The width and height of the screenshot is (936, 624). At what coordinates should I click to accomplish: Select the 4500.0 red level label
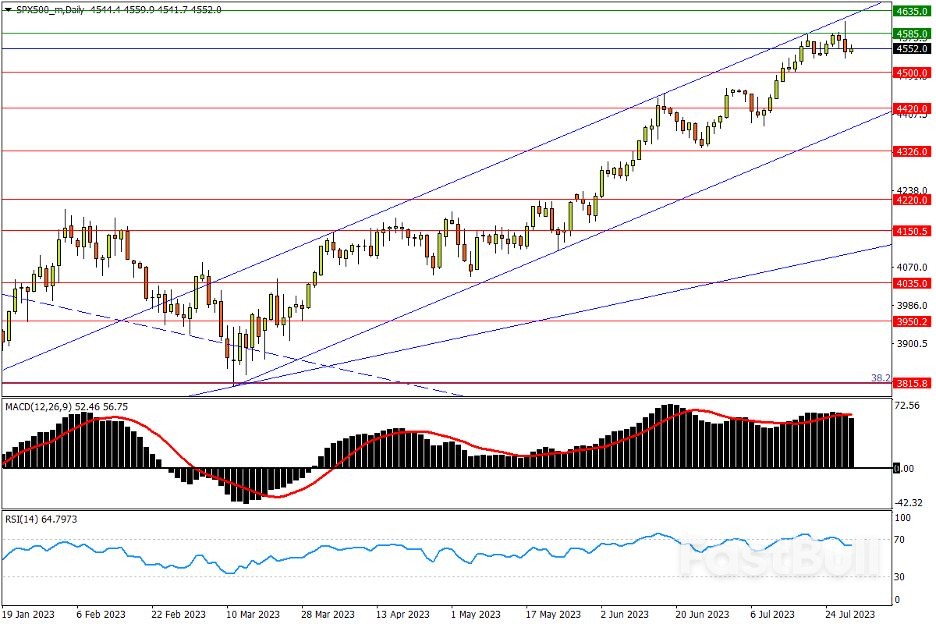click(x=912, y=73)
